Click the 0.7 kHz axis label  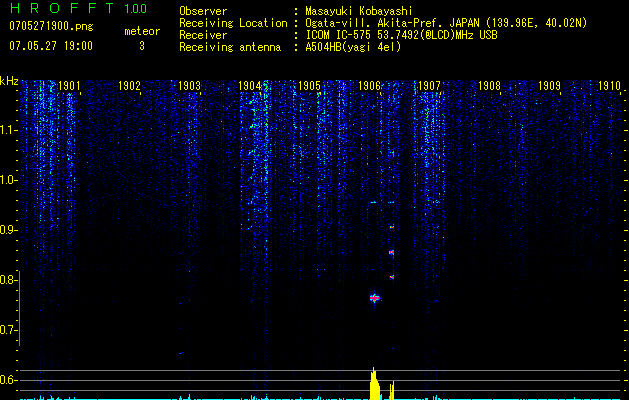click(8, 330)
